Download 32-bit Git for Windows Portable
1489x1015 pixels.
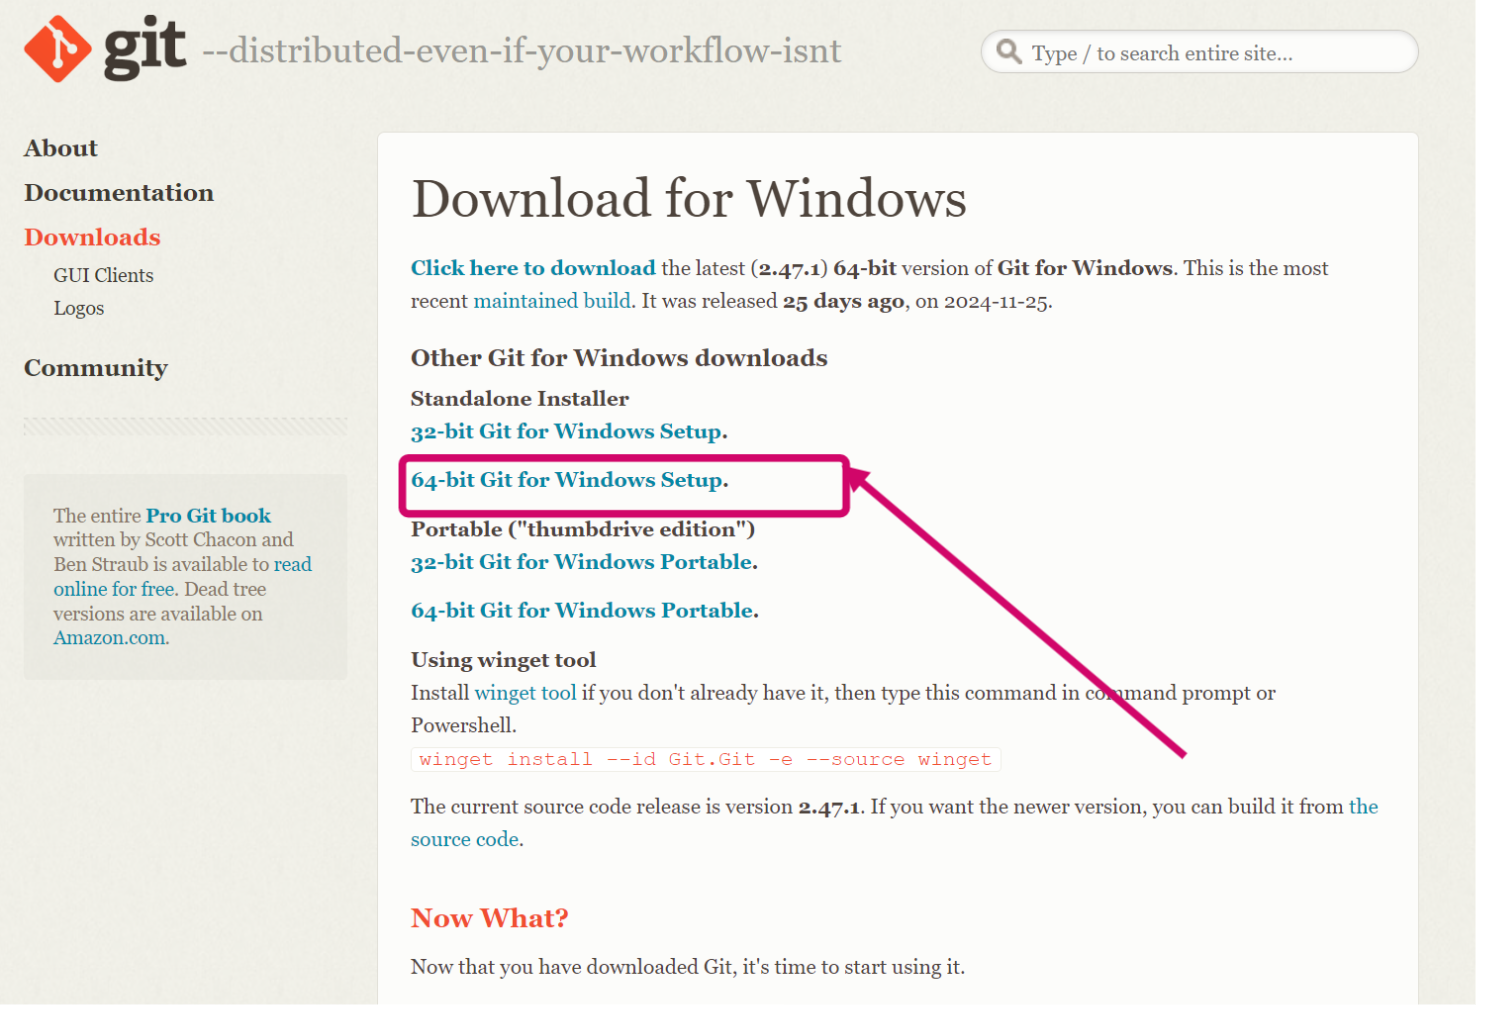(581, 562)
